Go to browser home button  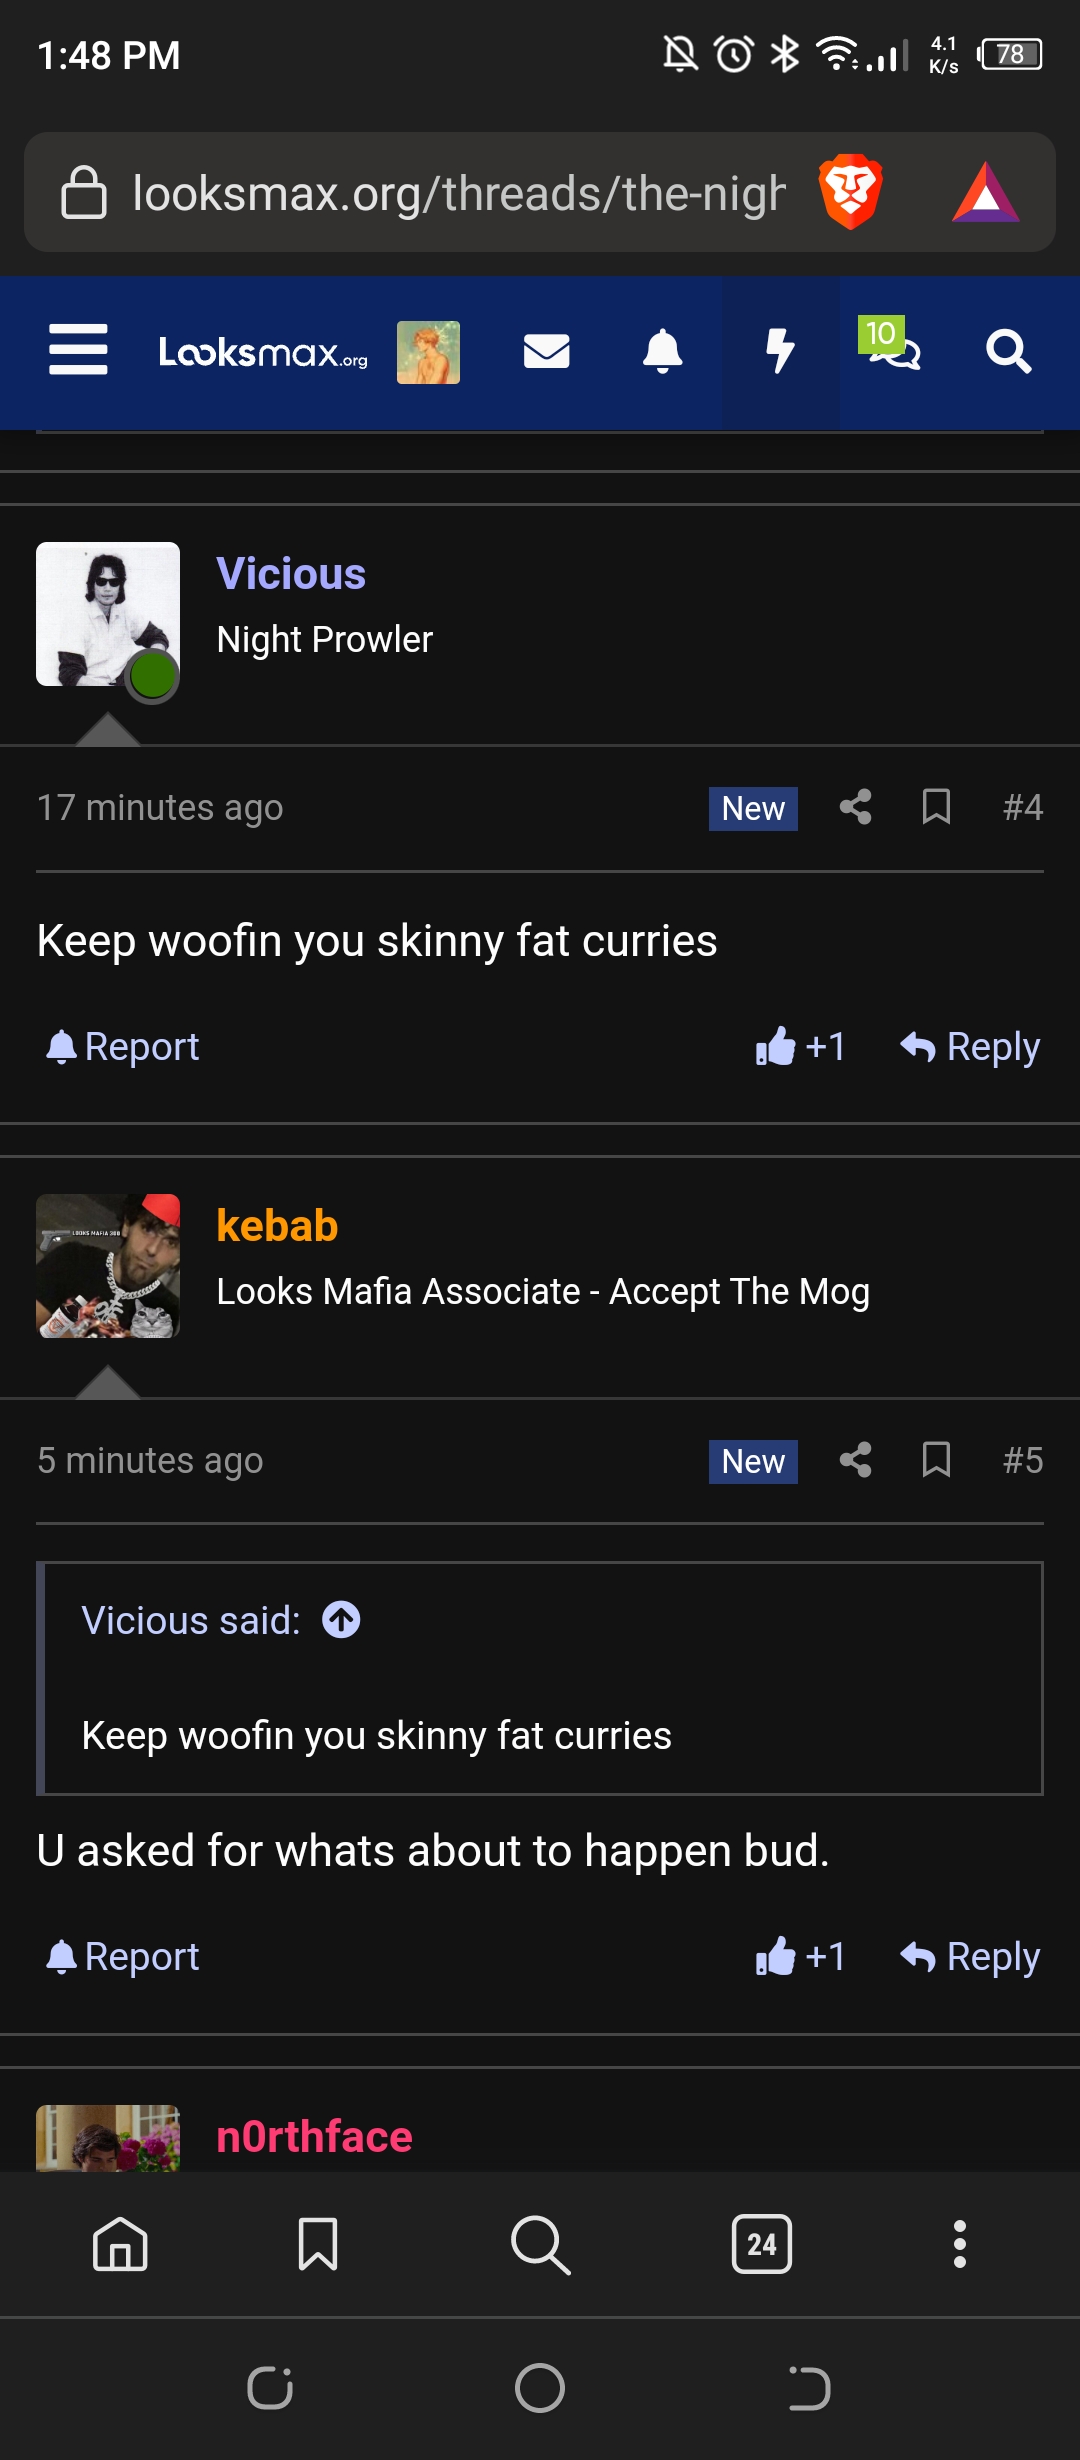tap(120, 2244)
